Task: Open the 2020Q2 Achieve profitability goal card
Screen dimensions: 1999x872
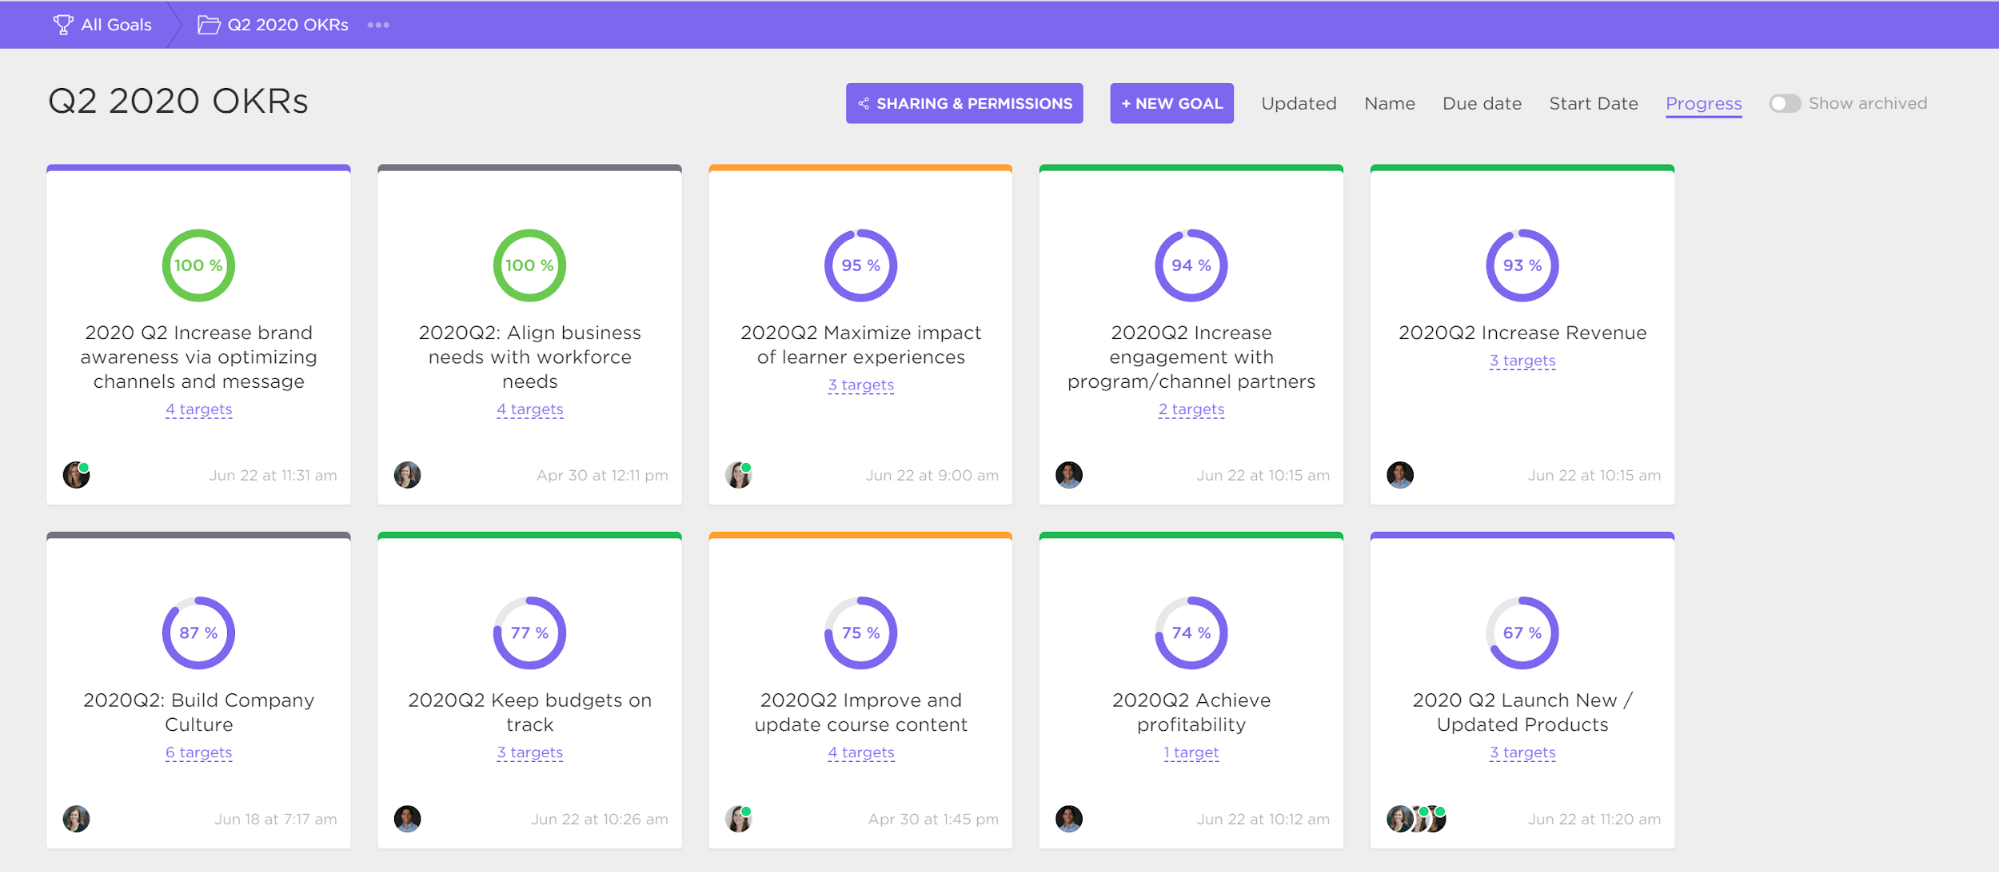Action: coord(1191,690)
